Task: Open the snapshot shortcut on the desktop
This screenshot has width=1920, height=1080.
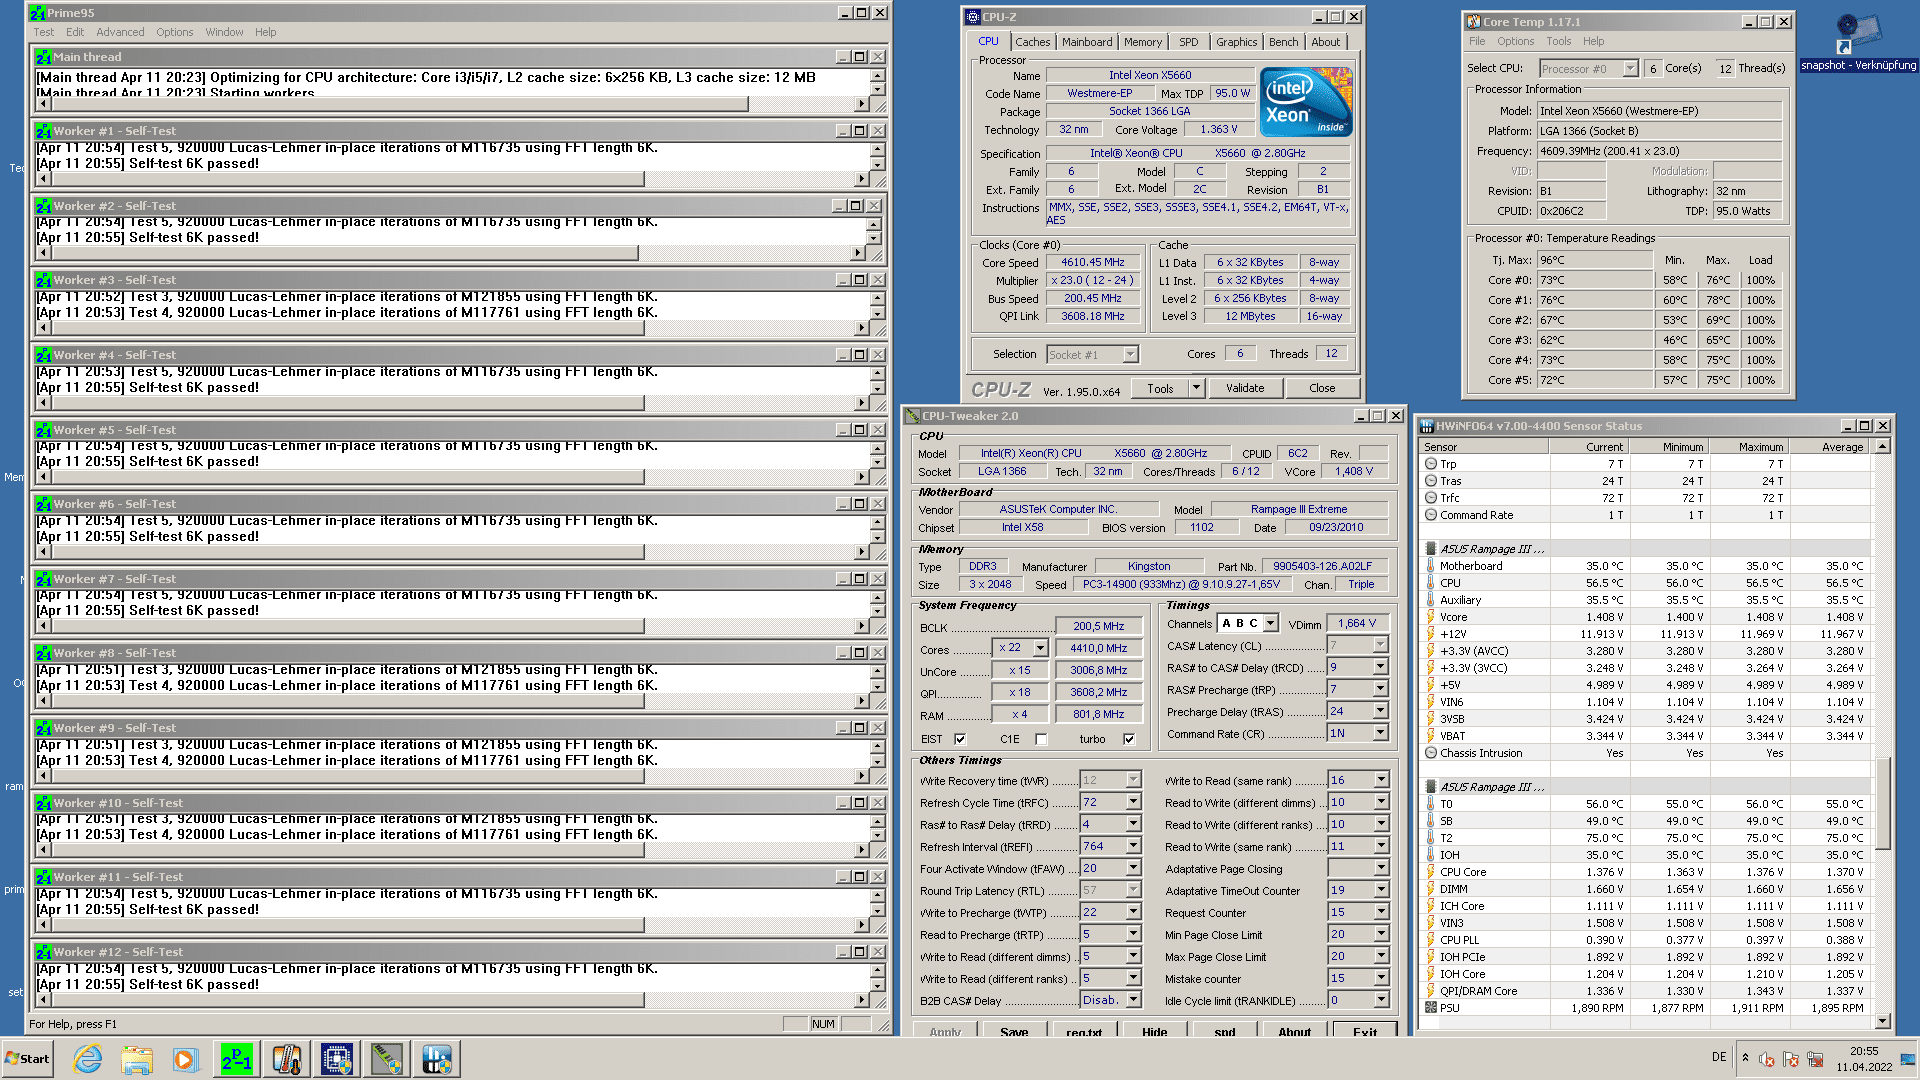Action: point(1858,42)
